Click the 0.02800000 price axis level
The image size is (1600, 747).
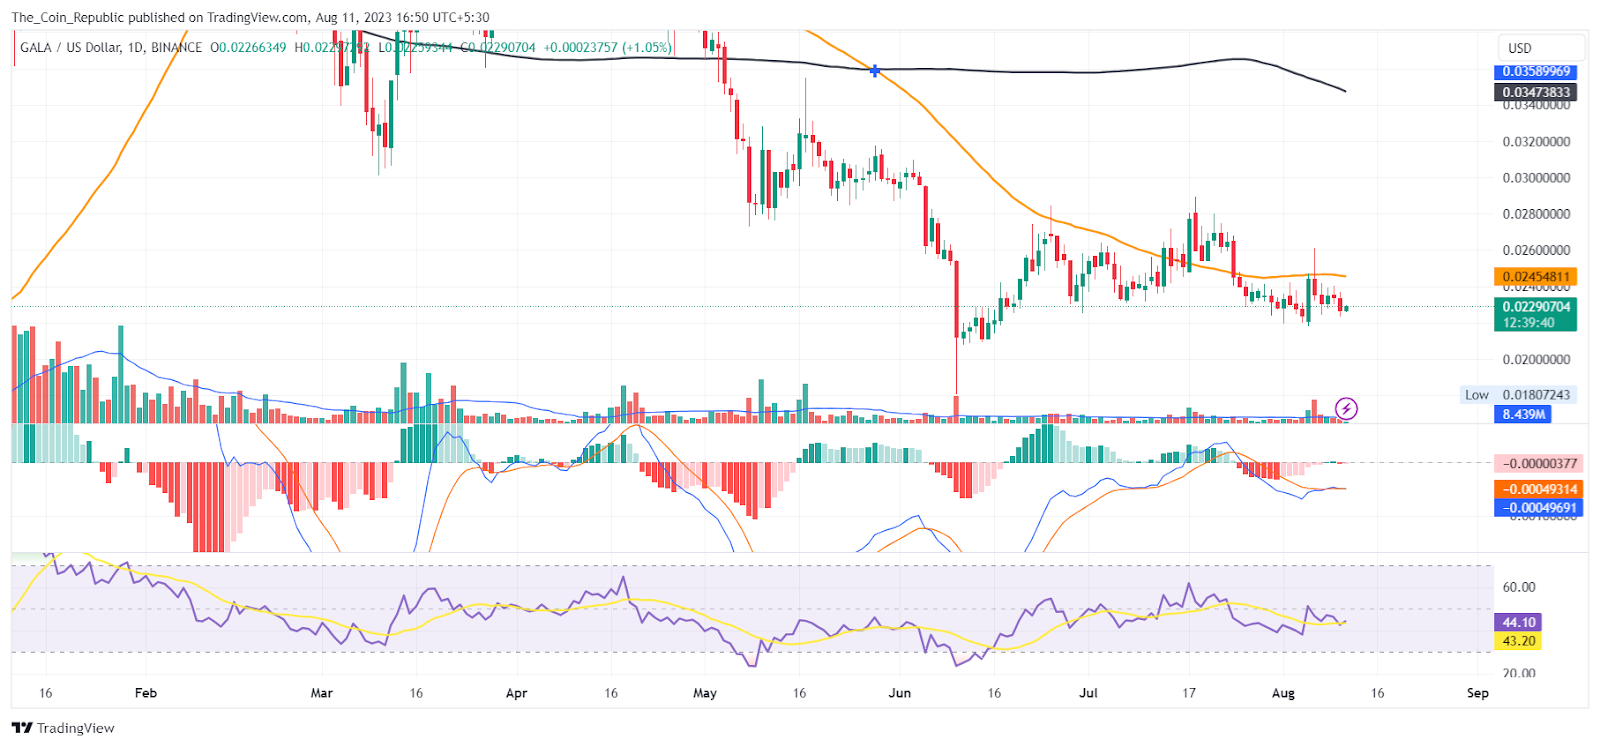click(1536, 214)
